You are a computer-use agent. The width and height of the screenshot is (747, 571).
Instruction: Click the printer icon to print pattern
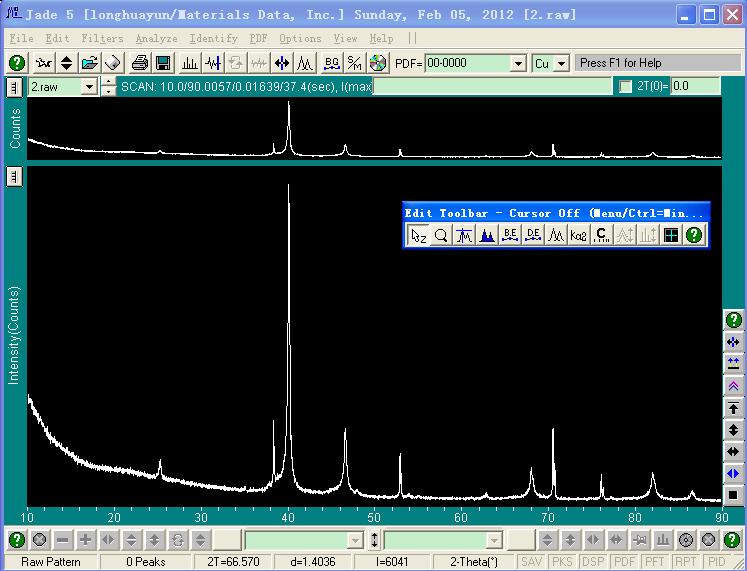[x=140, y=63]
